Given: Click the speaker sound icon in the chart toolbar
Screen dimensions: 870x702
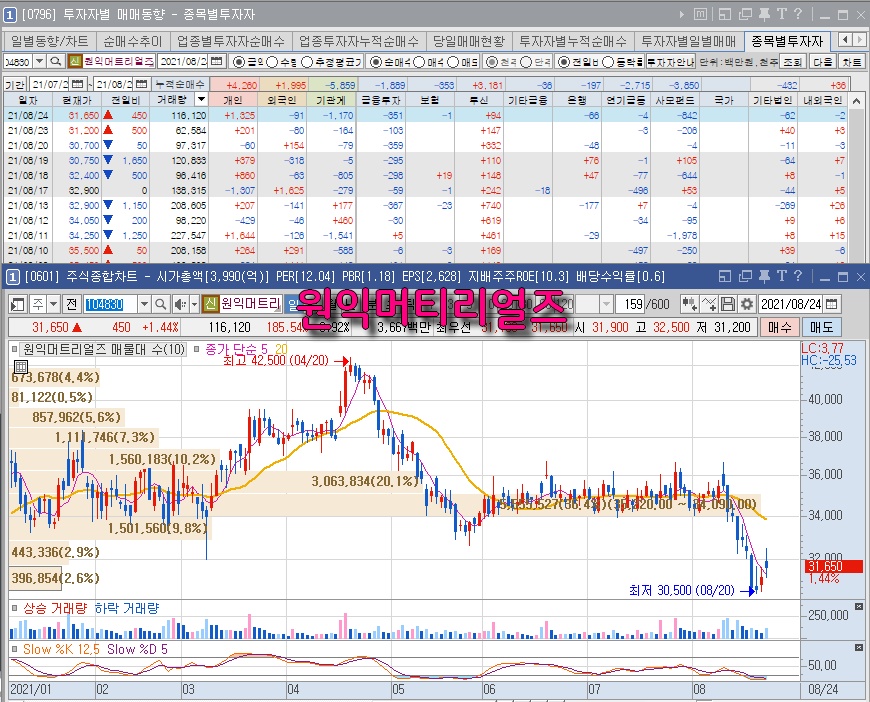Looking at the screenshot, I should 180,304.
